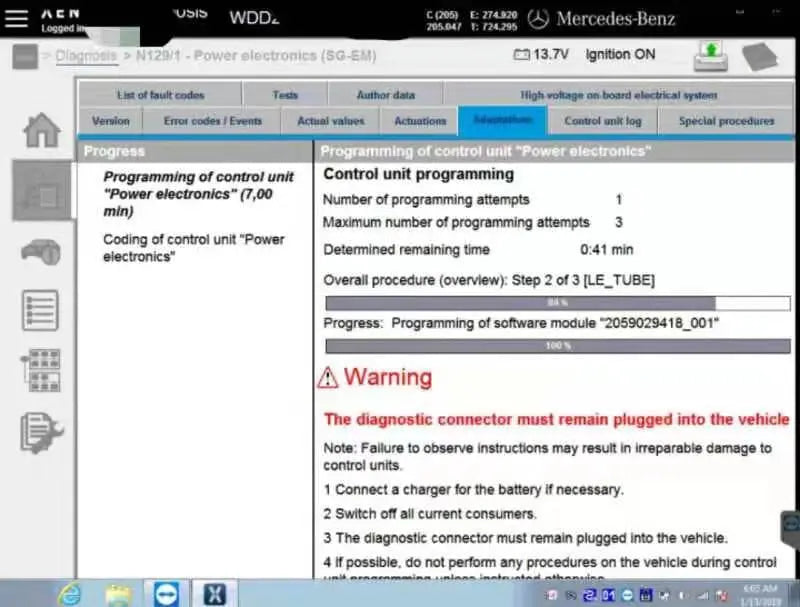This screenshot has width=800, height=607.
Task: Open the Actual values tab
Action: pyautogui.click(x=331, y=121)
